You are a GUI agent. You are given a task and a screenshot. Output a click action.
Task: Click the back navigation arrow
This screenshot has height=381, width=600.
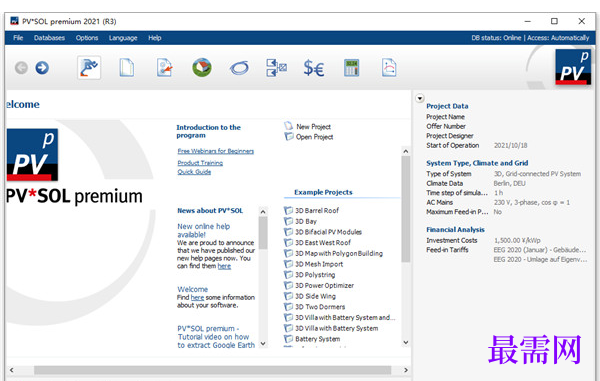[x=21, y=68]
